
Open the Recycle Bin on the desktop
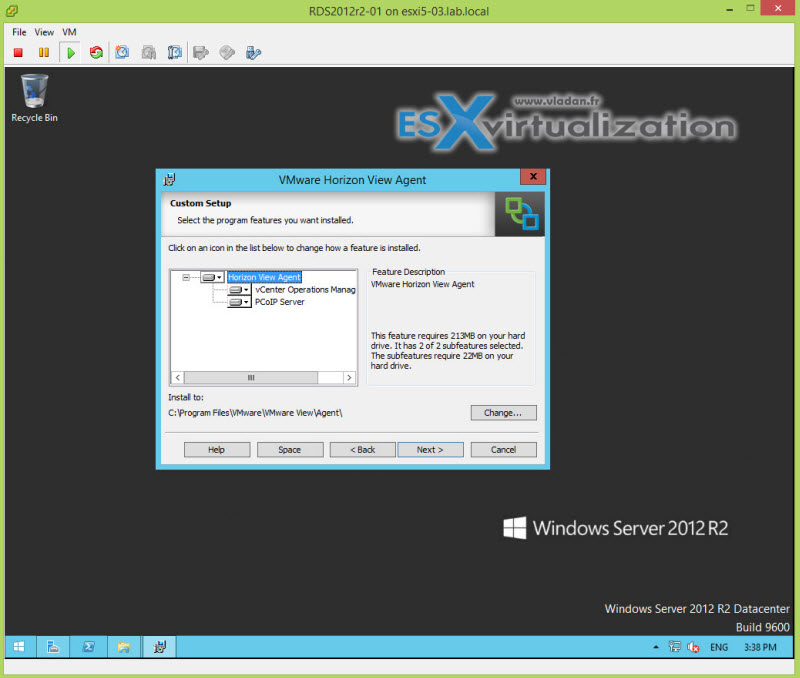[34, 98]
